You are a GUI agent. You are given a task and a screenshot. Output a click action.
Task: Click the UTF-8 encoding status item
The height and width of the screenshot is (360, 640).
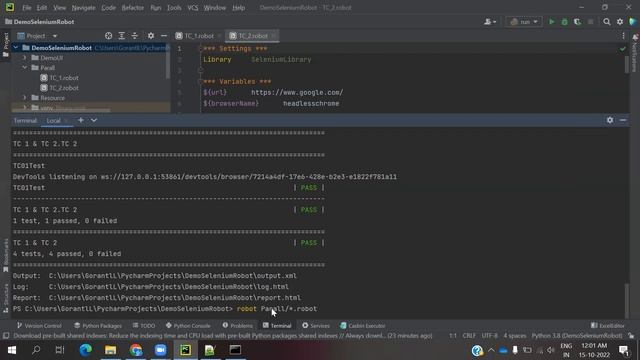pyautogui.click(x=489, y=336)
